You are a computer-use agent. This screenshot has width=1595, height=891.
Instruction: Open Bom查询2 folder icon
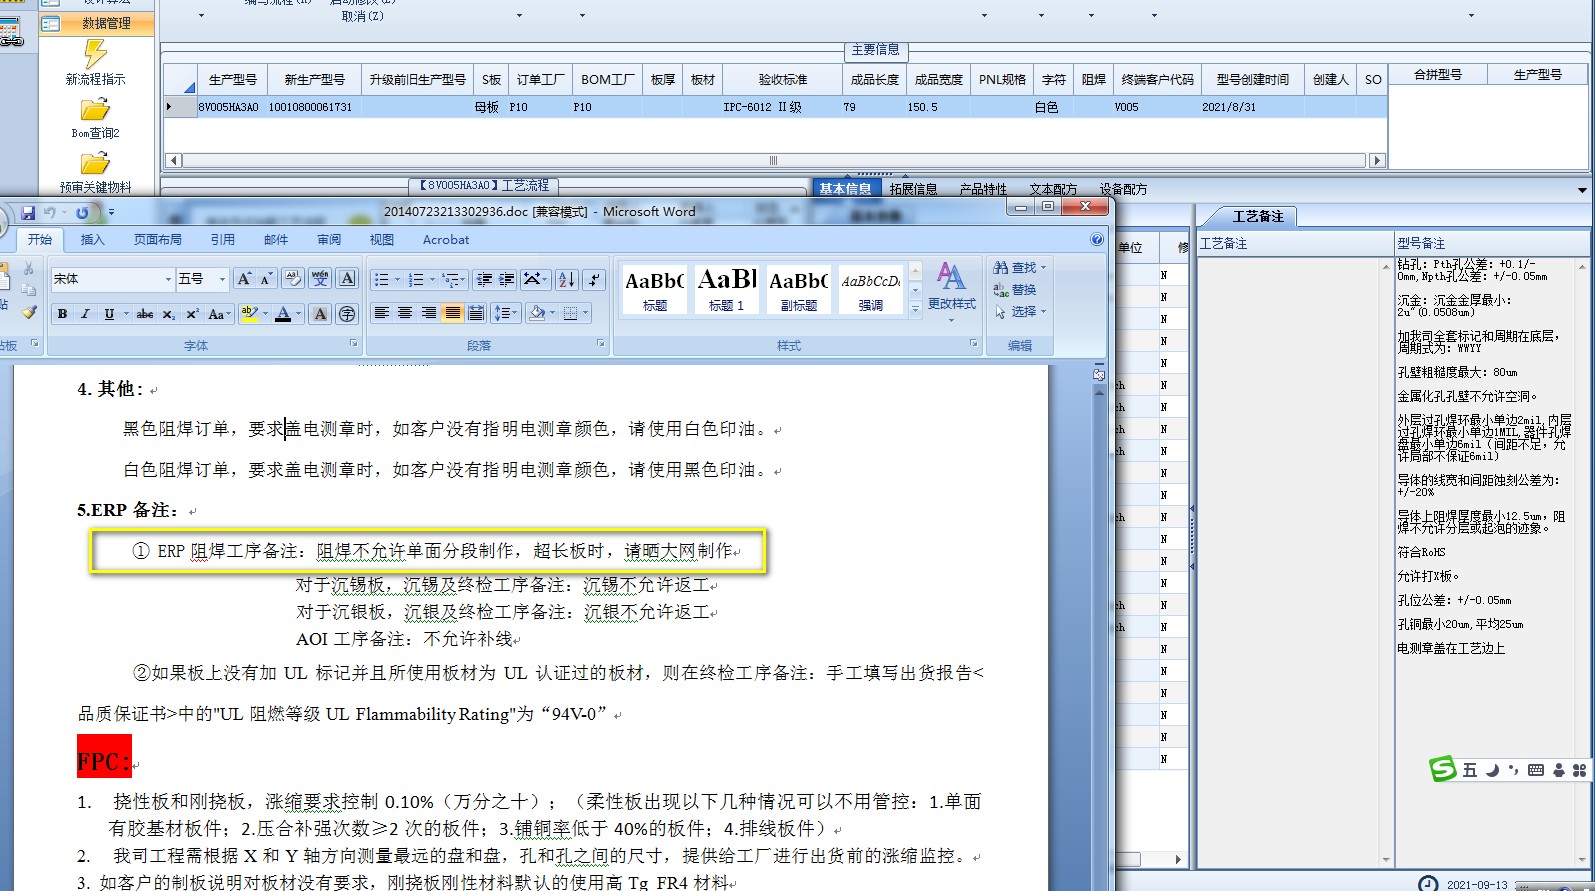point(95,109)
